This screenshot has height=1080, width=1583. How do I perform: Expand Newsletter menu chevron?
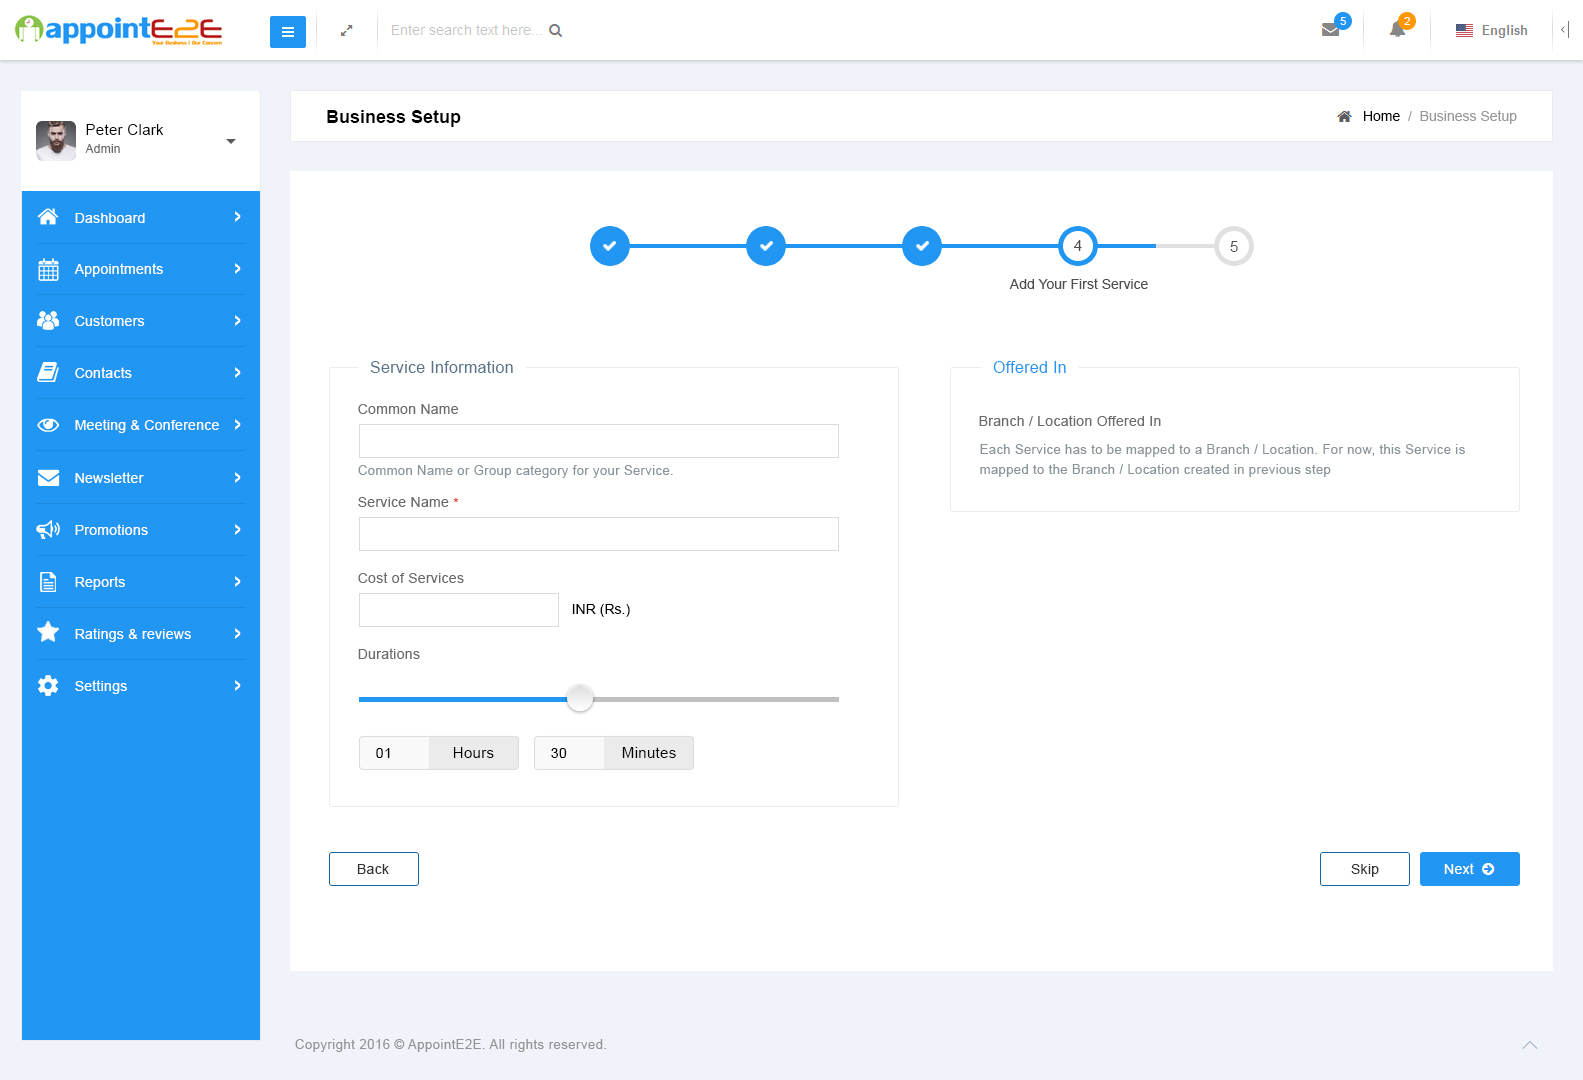(237, 478)
